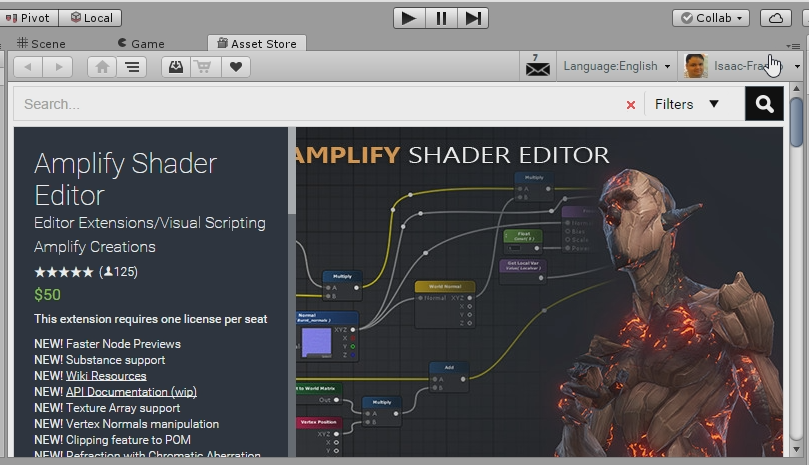Open the tab options menu icon
809x465 pixels.
pyautogui.click(x=792, y=46)
